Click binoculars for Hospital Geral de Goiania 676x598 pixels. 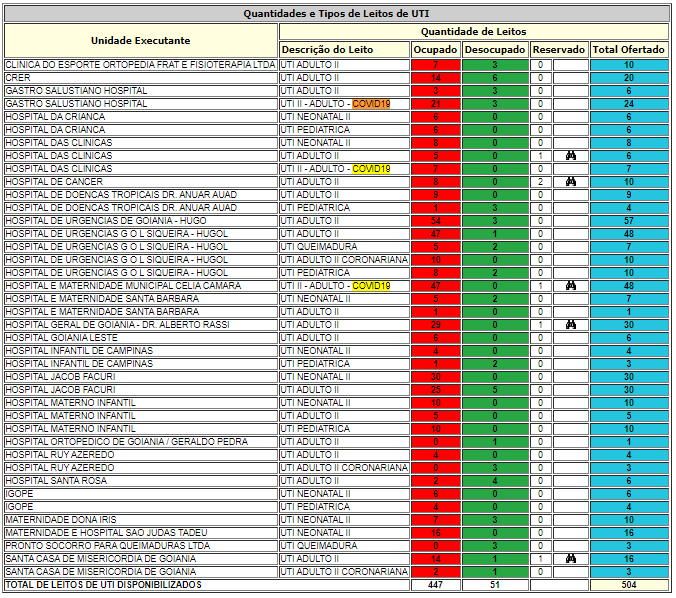570,325
